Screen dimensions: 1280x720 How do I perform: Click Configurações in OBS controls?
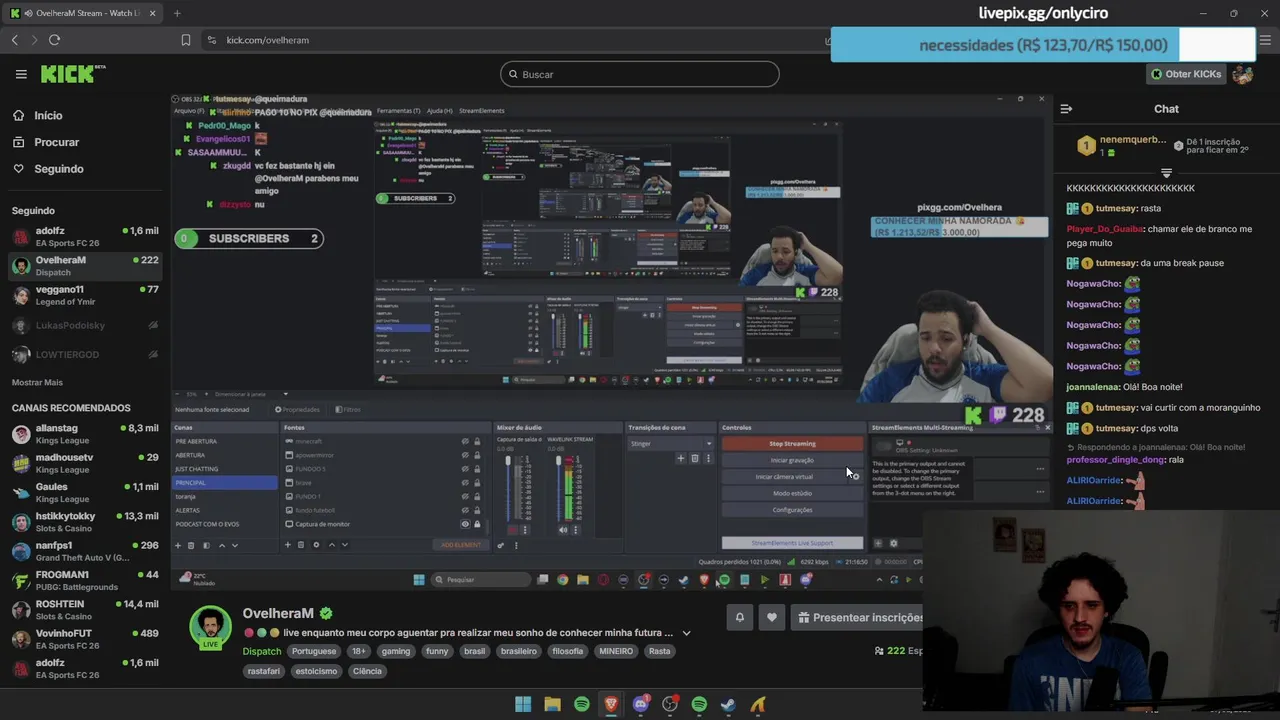(792, 510)
